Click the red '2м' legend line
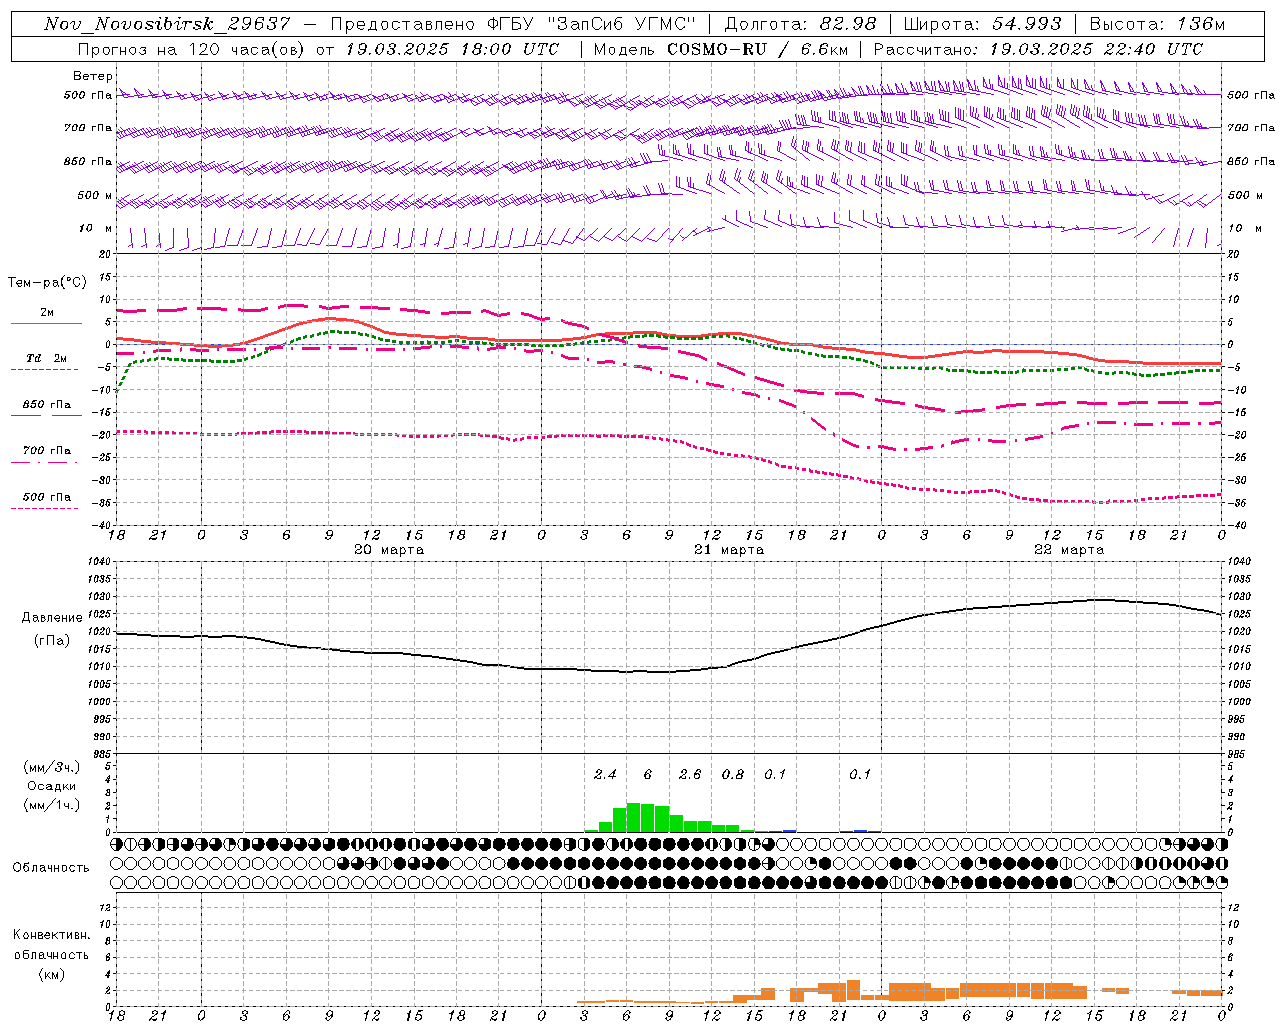This screenshot has width=1280, height=1024. click(x=46, y=323)
